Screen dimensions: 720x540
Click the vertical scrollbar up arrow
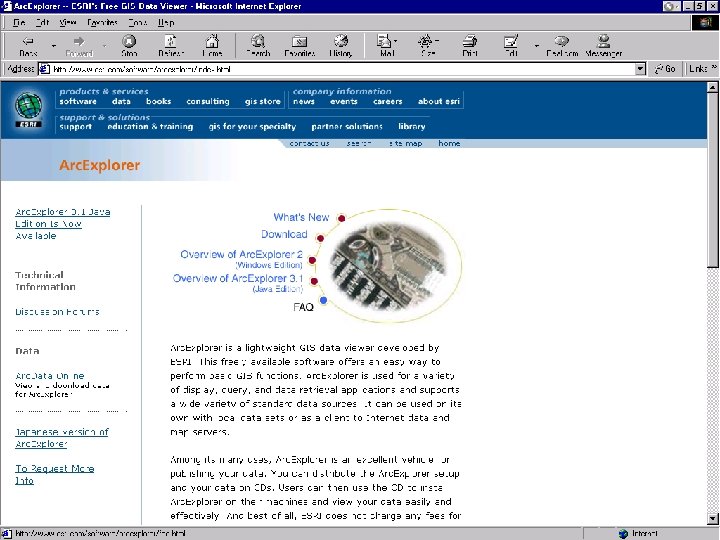(712, 87)
